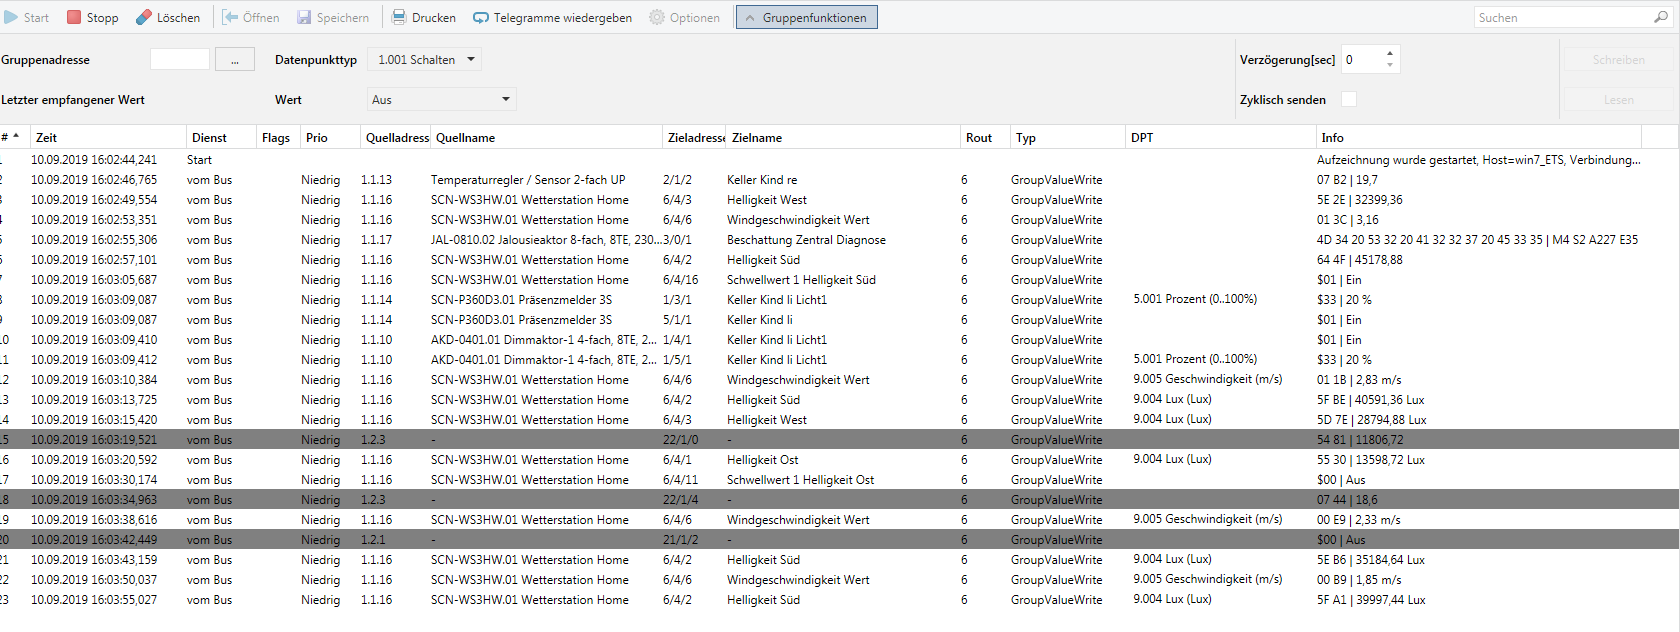Viewport: 1680px width, 632px height.
Task: Click the timestamp 10.09.2019 16:03:55,027
Action: [x=94, y=599]
